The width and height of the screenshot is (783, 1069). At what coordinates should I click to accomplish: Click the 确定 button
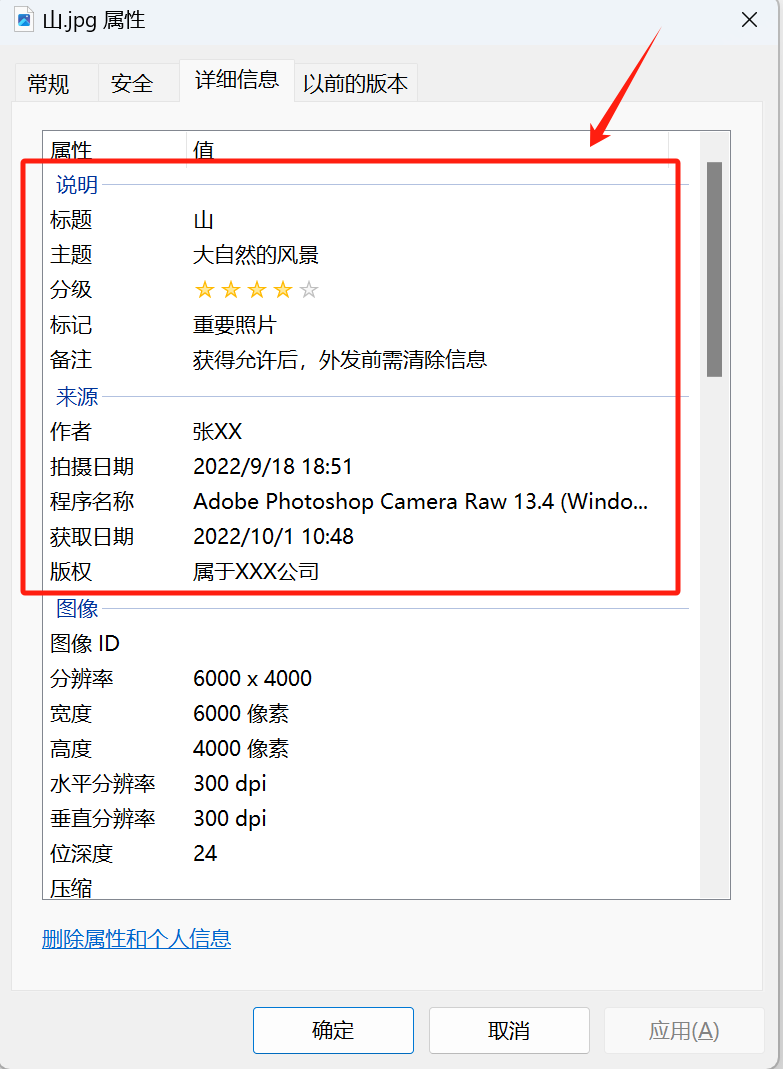coord(333,1030)
